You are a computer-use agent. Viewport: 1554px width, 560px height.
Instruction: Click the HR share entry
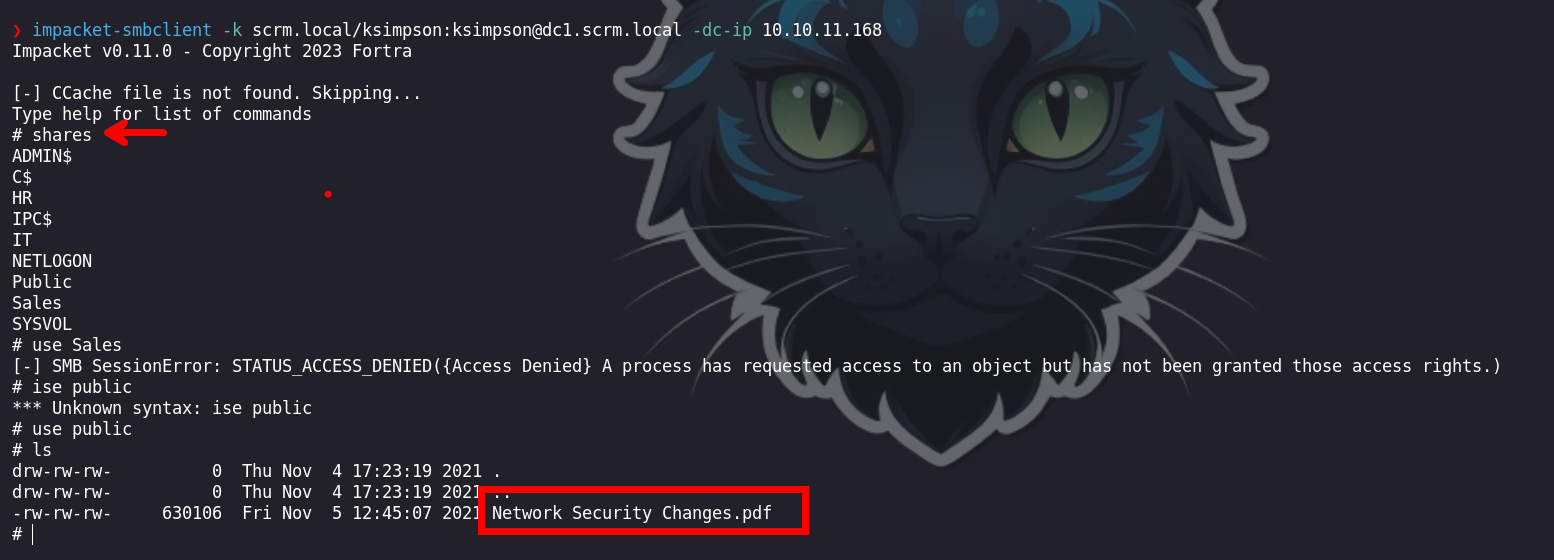point(22,198)
